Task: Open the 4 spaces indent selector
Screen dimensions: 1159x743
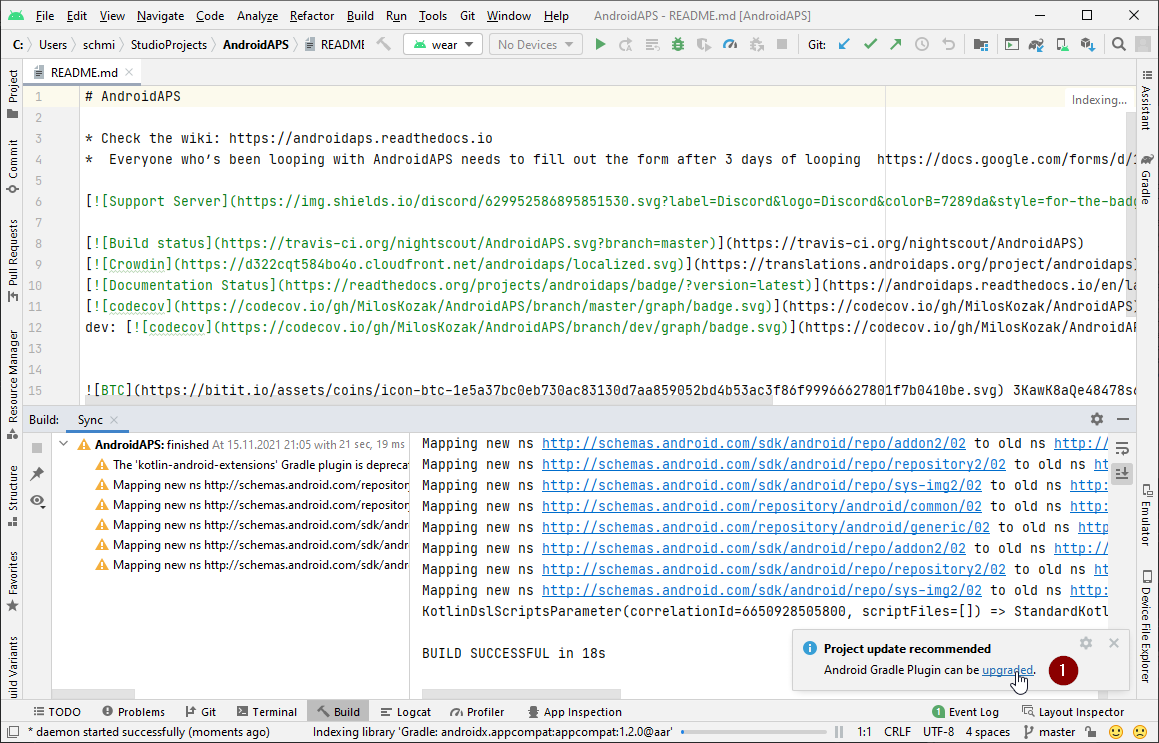Action: coord(988,732)
